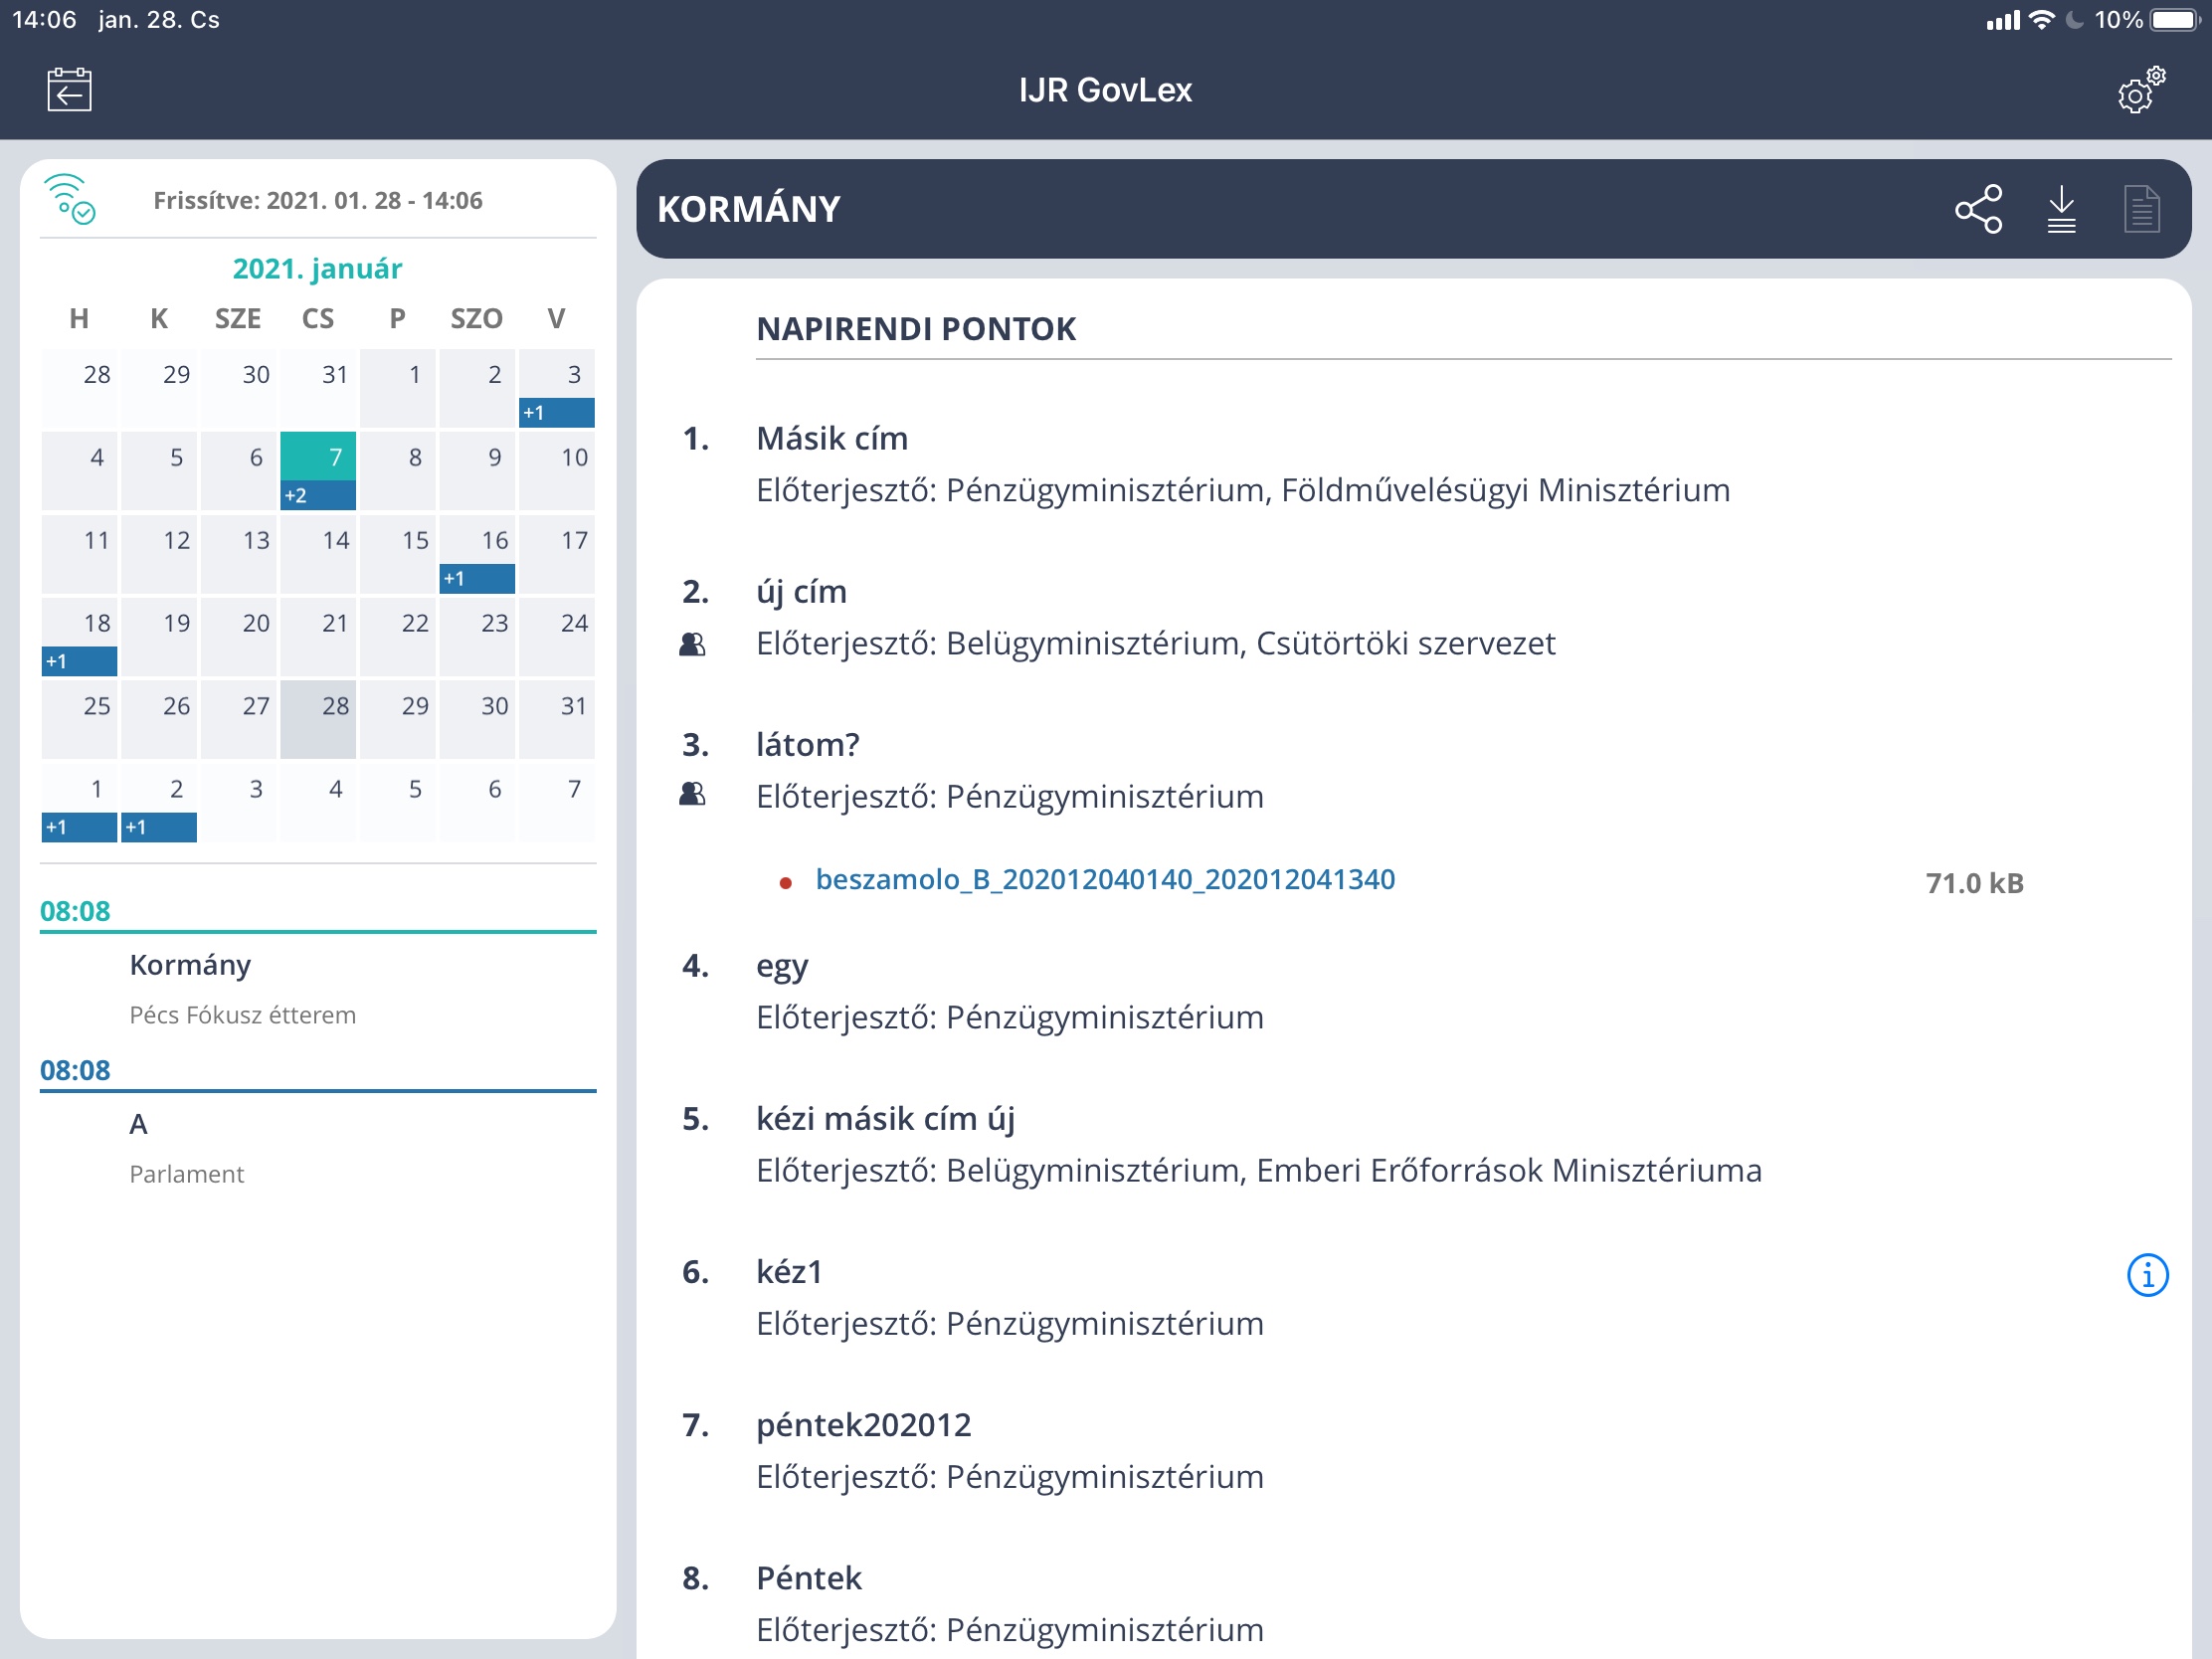Image resolution: width=2212 pixels, height=1659 pixels.
Task: Tap the calendar back arrow icon
Action: coord(69,90)
